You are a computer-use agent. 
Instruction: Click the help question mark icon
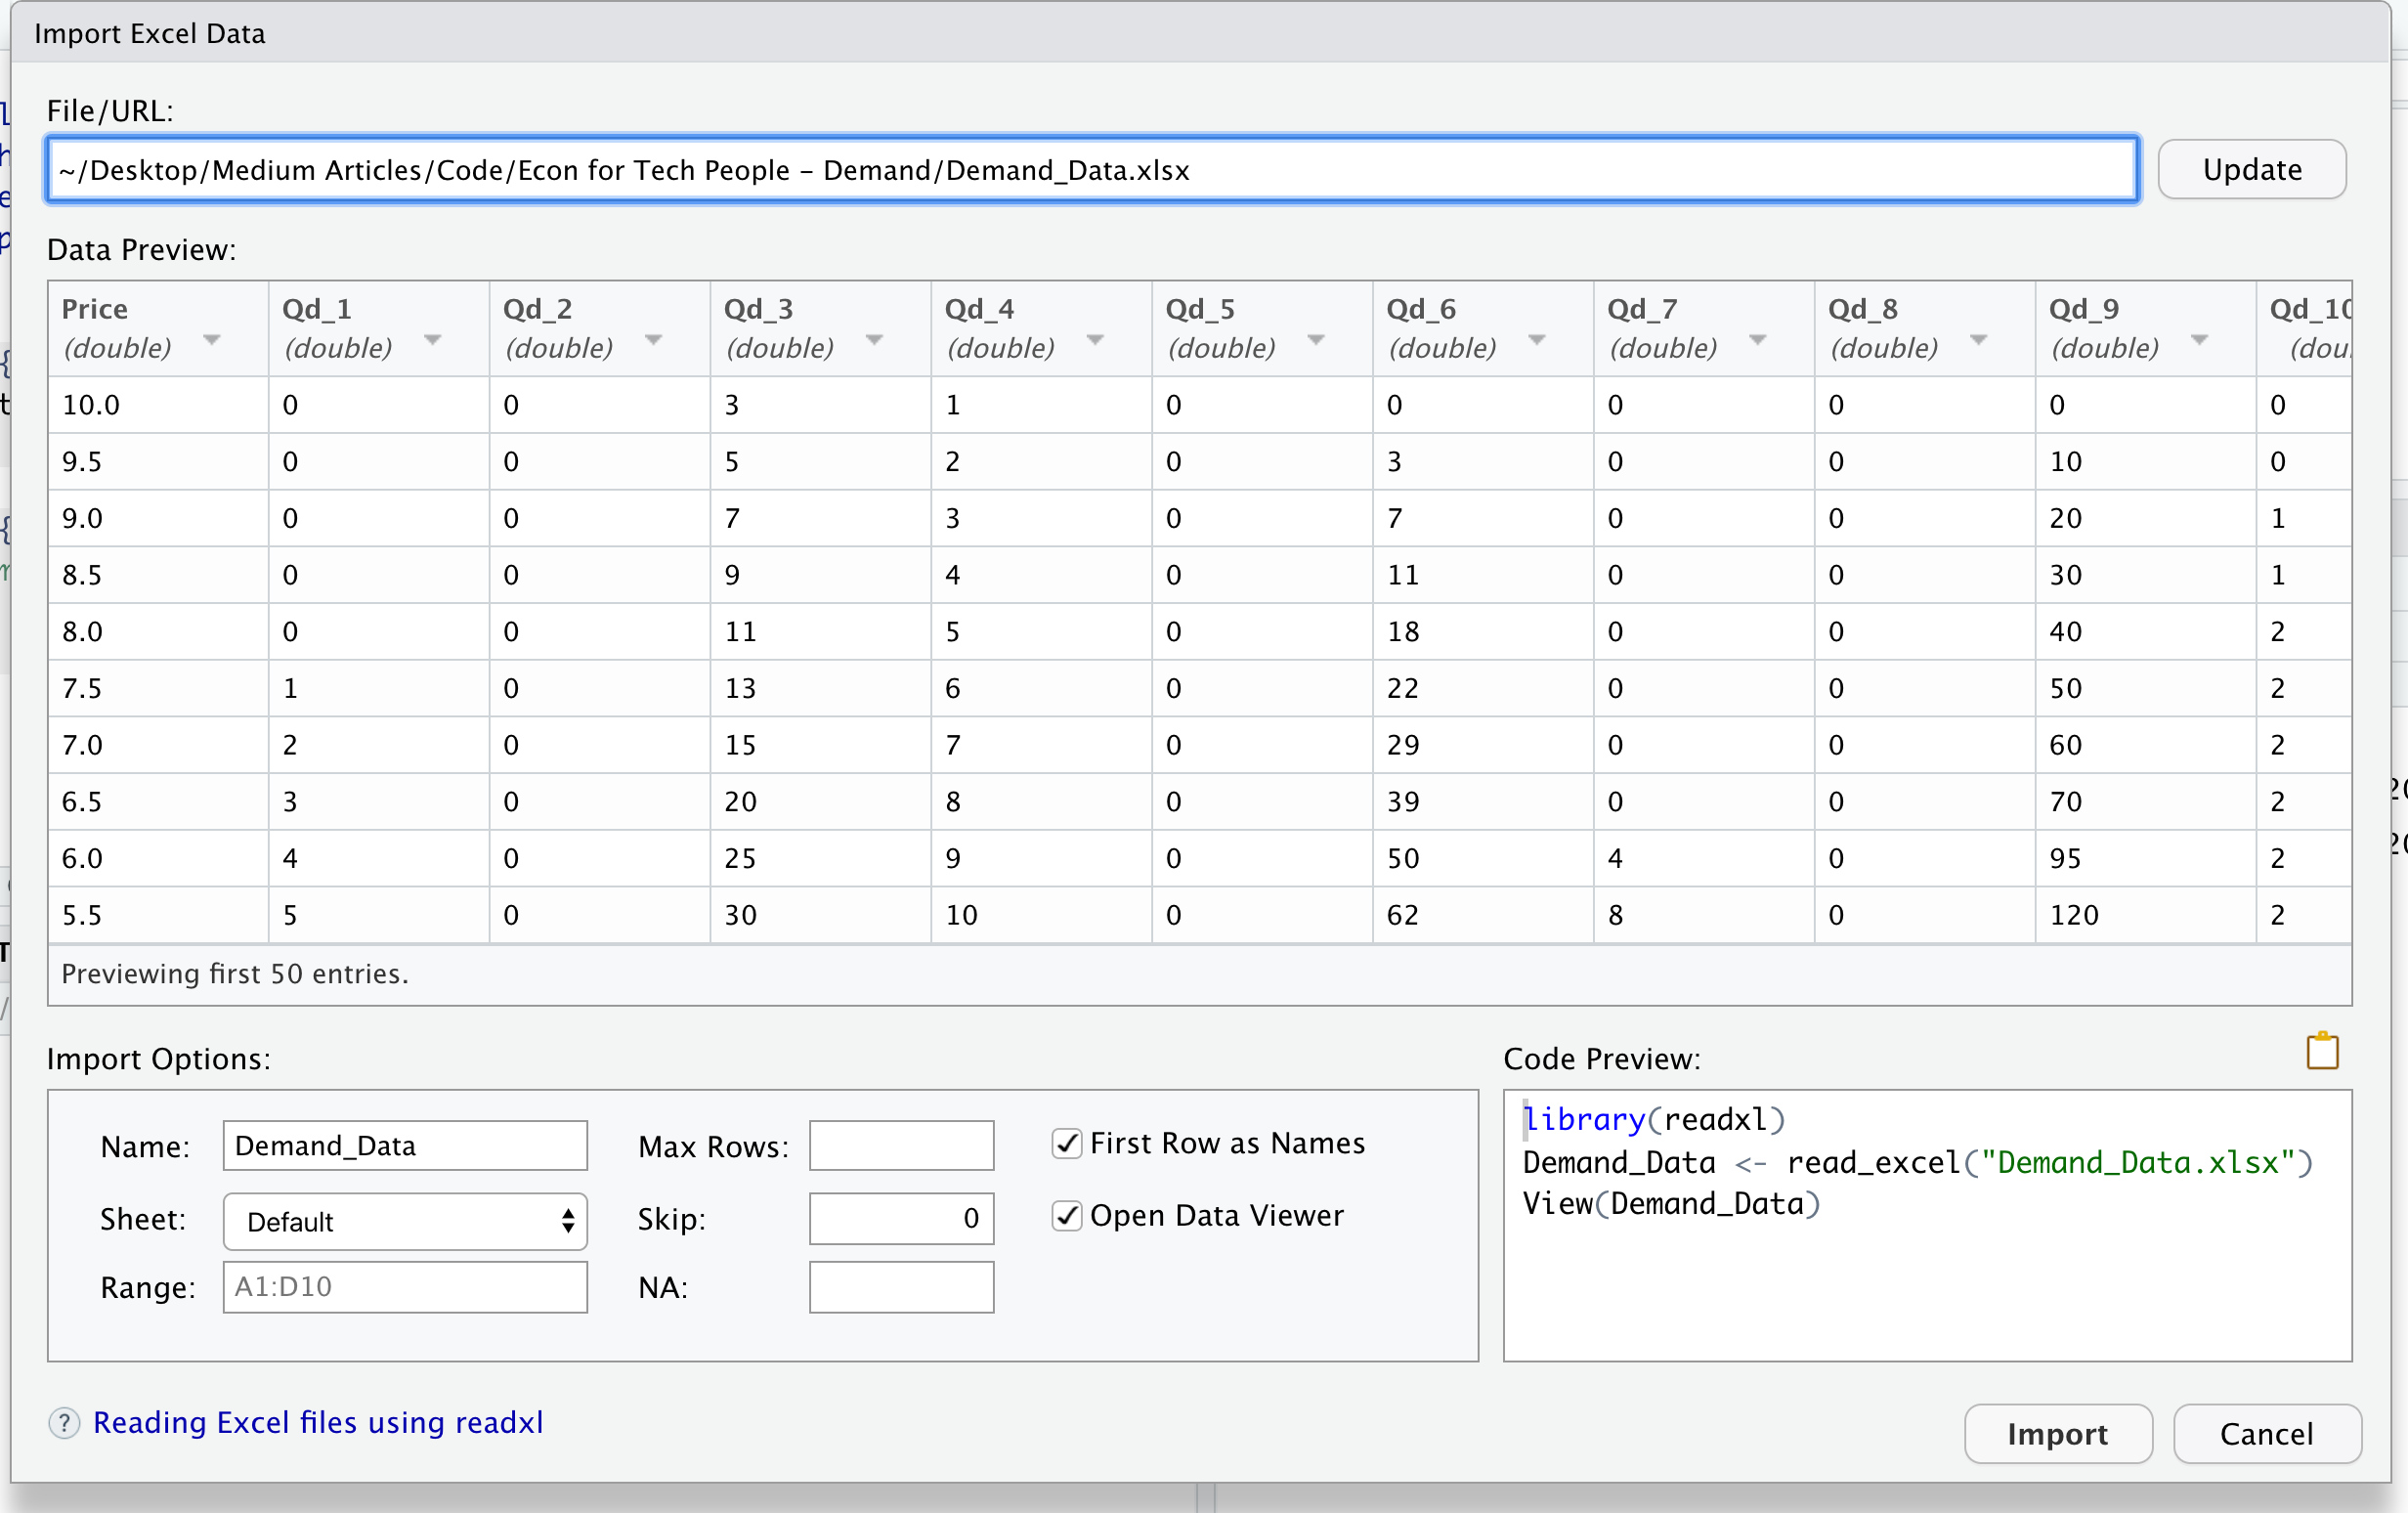[x=64, y=1422]
